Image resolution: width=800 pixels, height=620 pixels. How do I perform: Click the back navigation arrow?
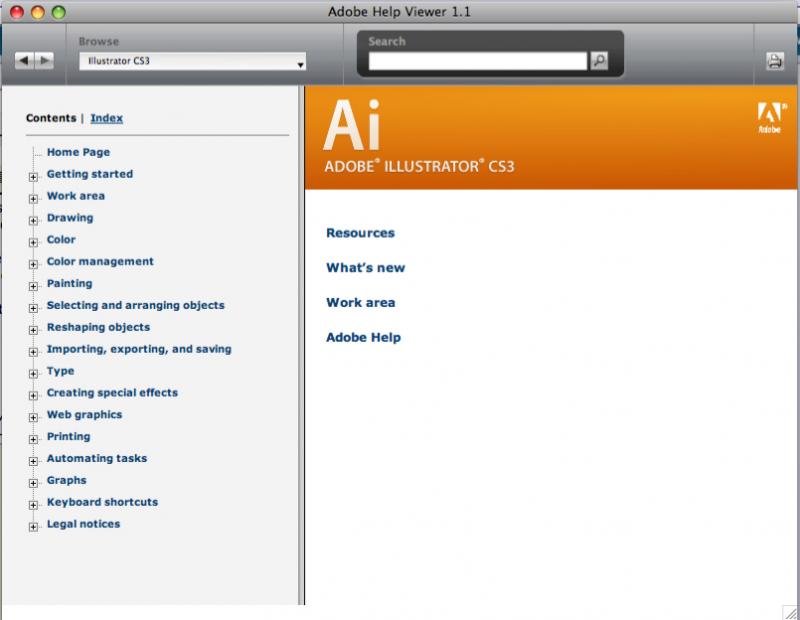click(24, 61)
